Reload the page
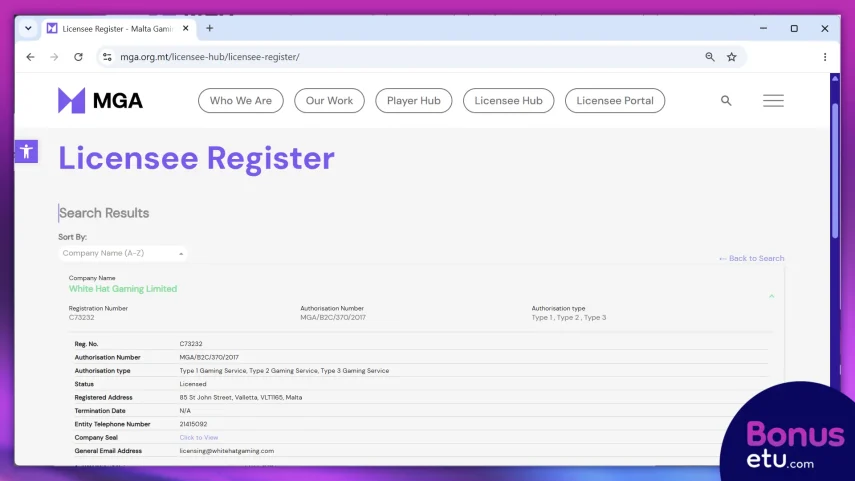The image size is (855, 481). [78, 57]
